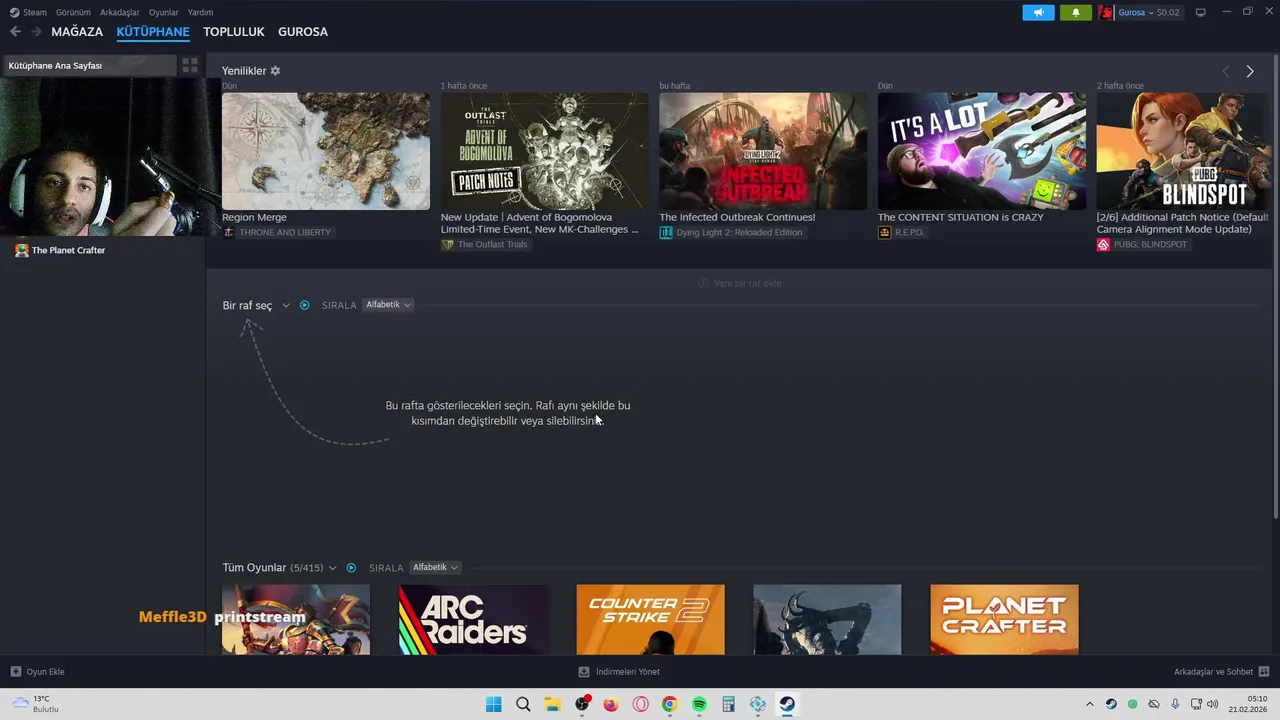
Task: Click the Oyun Ekle plus icon
Action: pyautogui.click(x=15, y=672)
